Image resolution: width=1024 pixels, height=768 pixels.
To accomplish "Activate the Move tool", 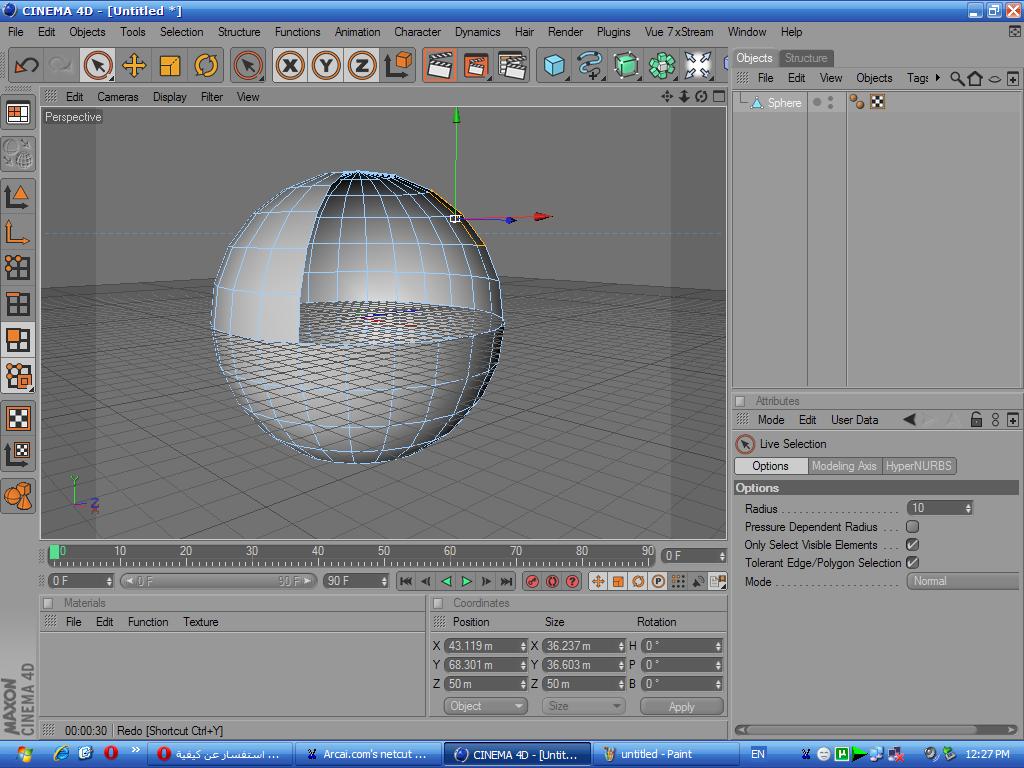I will [134, 65].
